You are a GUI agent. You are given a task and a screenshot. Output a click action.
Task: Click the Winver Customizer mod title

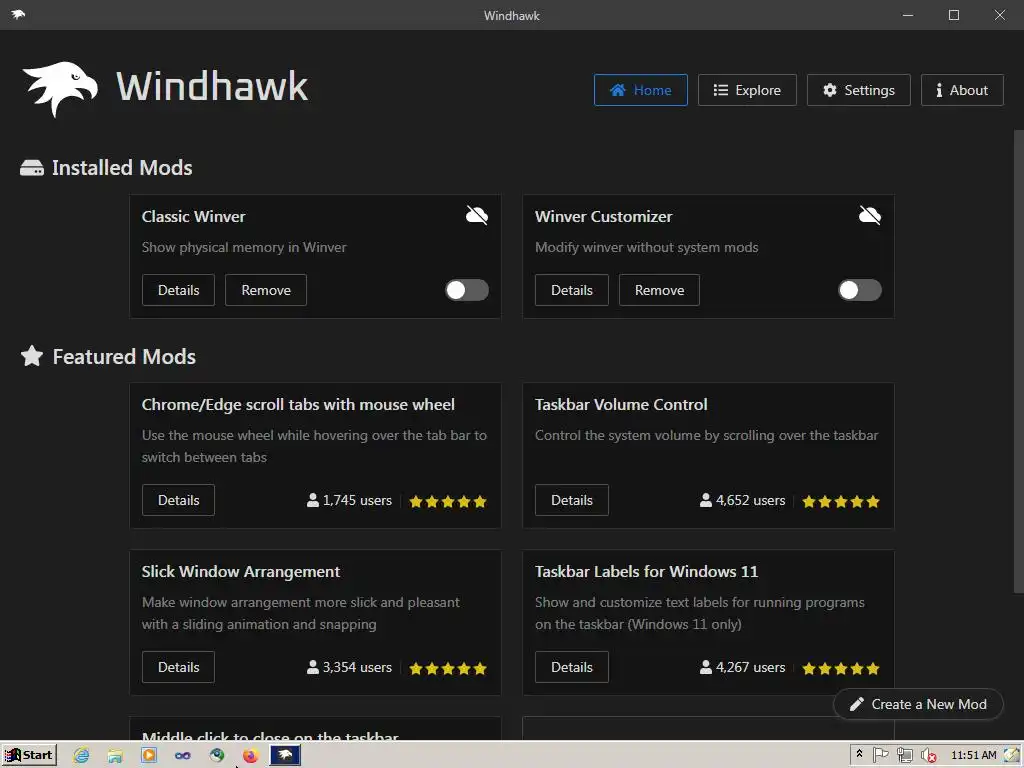click(603, 216)
